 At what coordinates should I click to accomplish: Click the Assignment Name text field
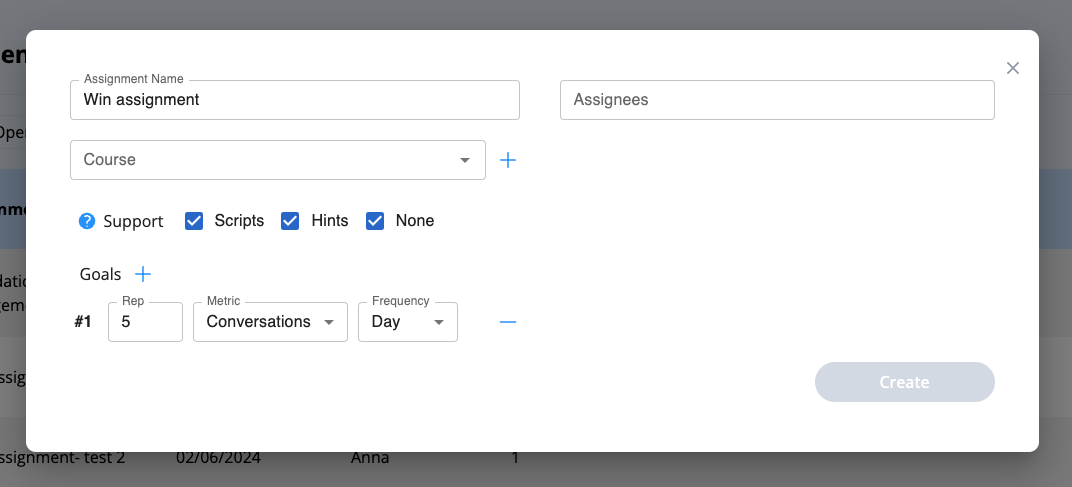(x=294, y=100)
